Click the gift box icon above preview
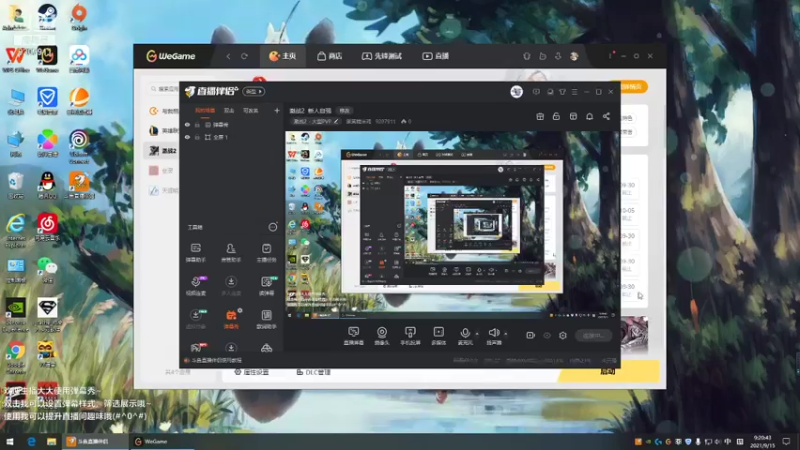The width and height of the screenshot is (800, 450). click(540, 116)
